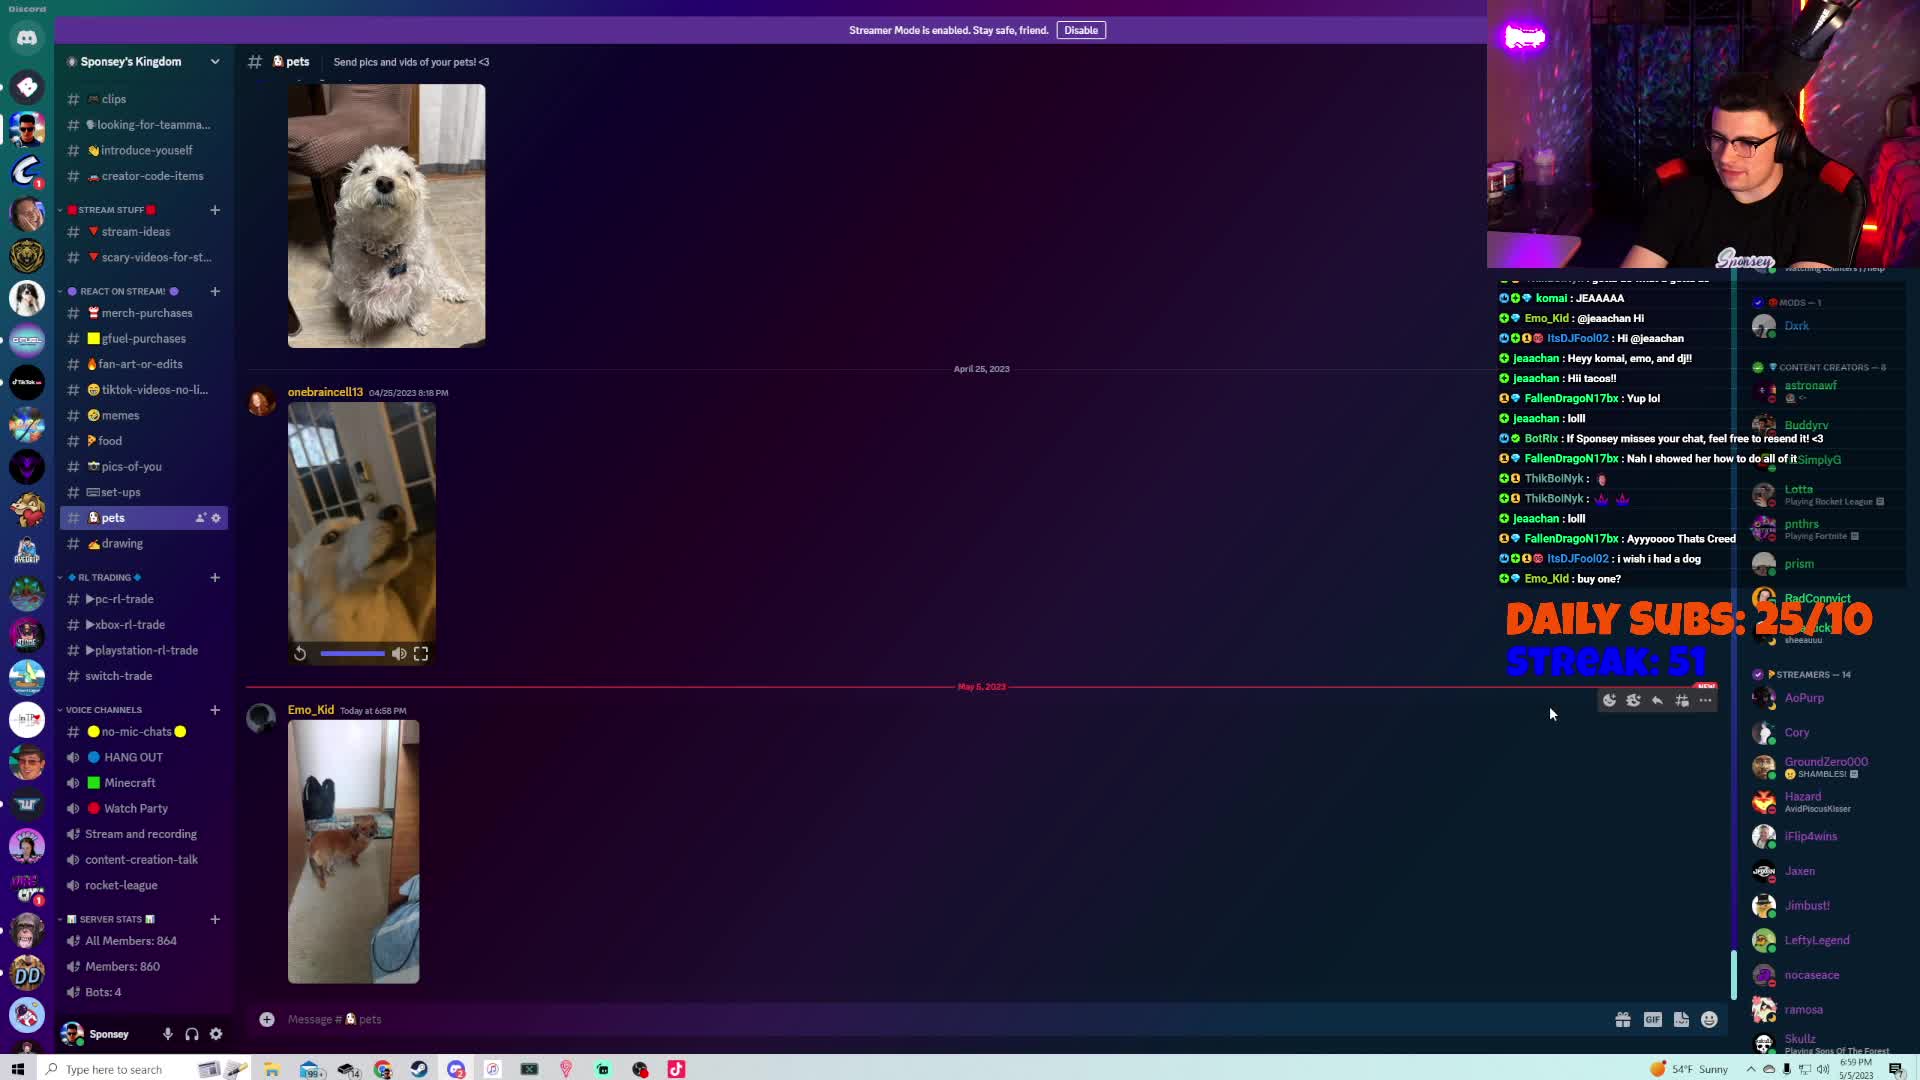
Task: Click the gift Nitro icon
Action: [x=1623, y=1019]
